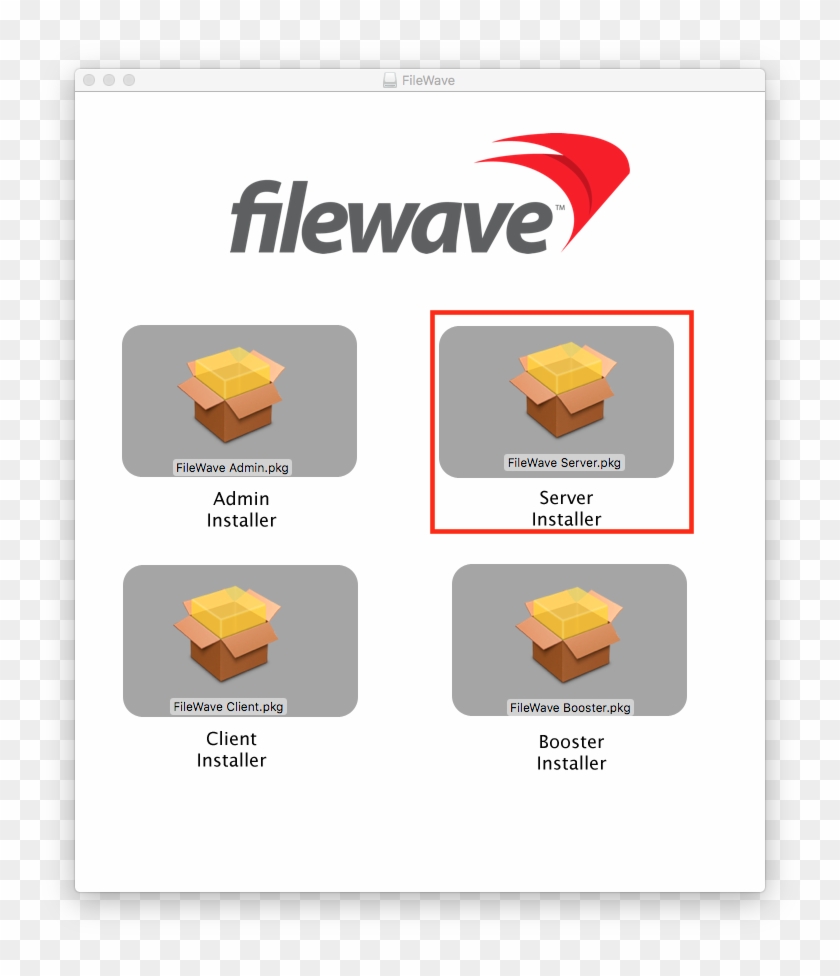Select the Booster Installer package box icon
Image resolution: width=840 pixels, height=976 pixels.
coord(569,636)
